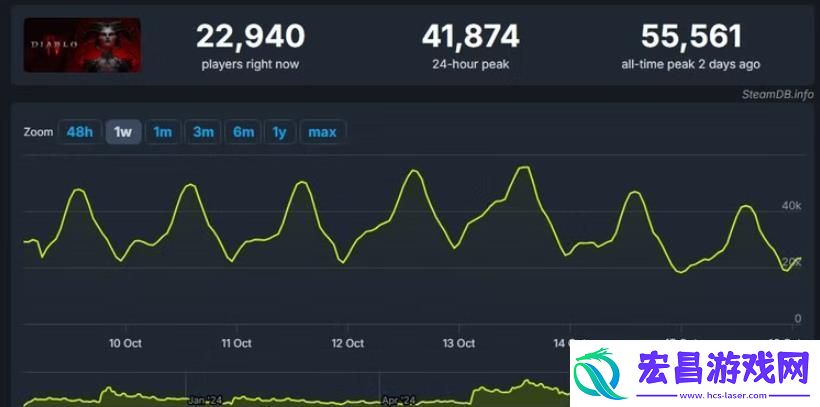820x407 pixels.
Task: Click the 11 Oct axis label
Action: [x=236, y=343]
